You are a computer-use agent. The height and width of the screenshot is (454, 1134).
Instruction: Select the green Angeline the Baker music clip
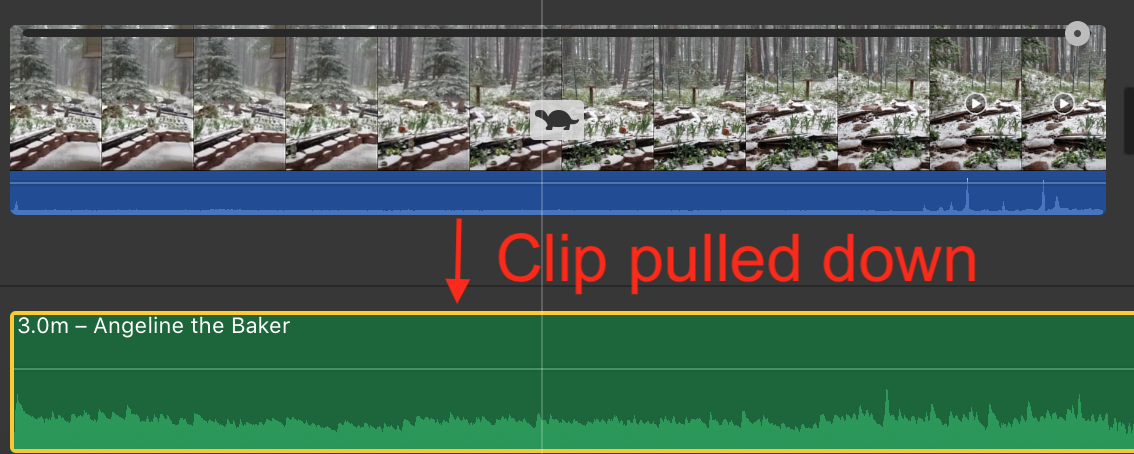pyautogui.click(x=572, y=382)
